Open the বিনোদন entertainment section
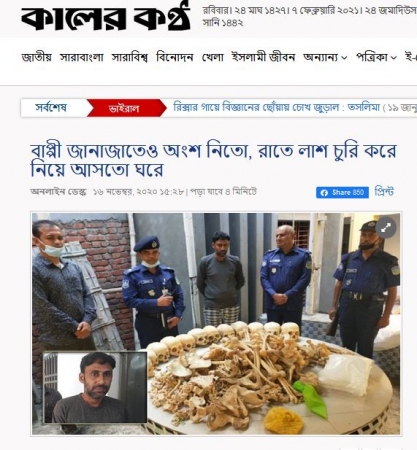The width and height of the screenshot is (417, 450). pos(175,57)
